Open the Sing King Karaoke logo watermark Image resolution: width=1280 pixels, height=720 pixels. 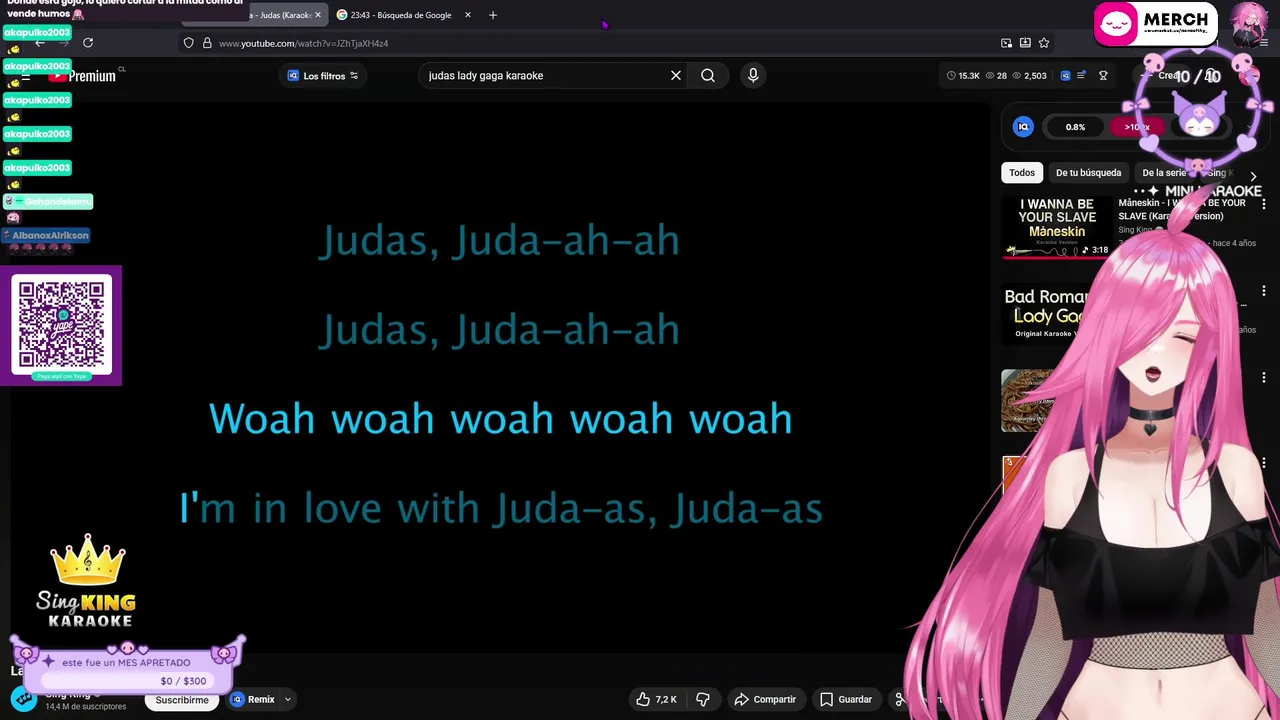(86, 583)
